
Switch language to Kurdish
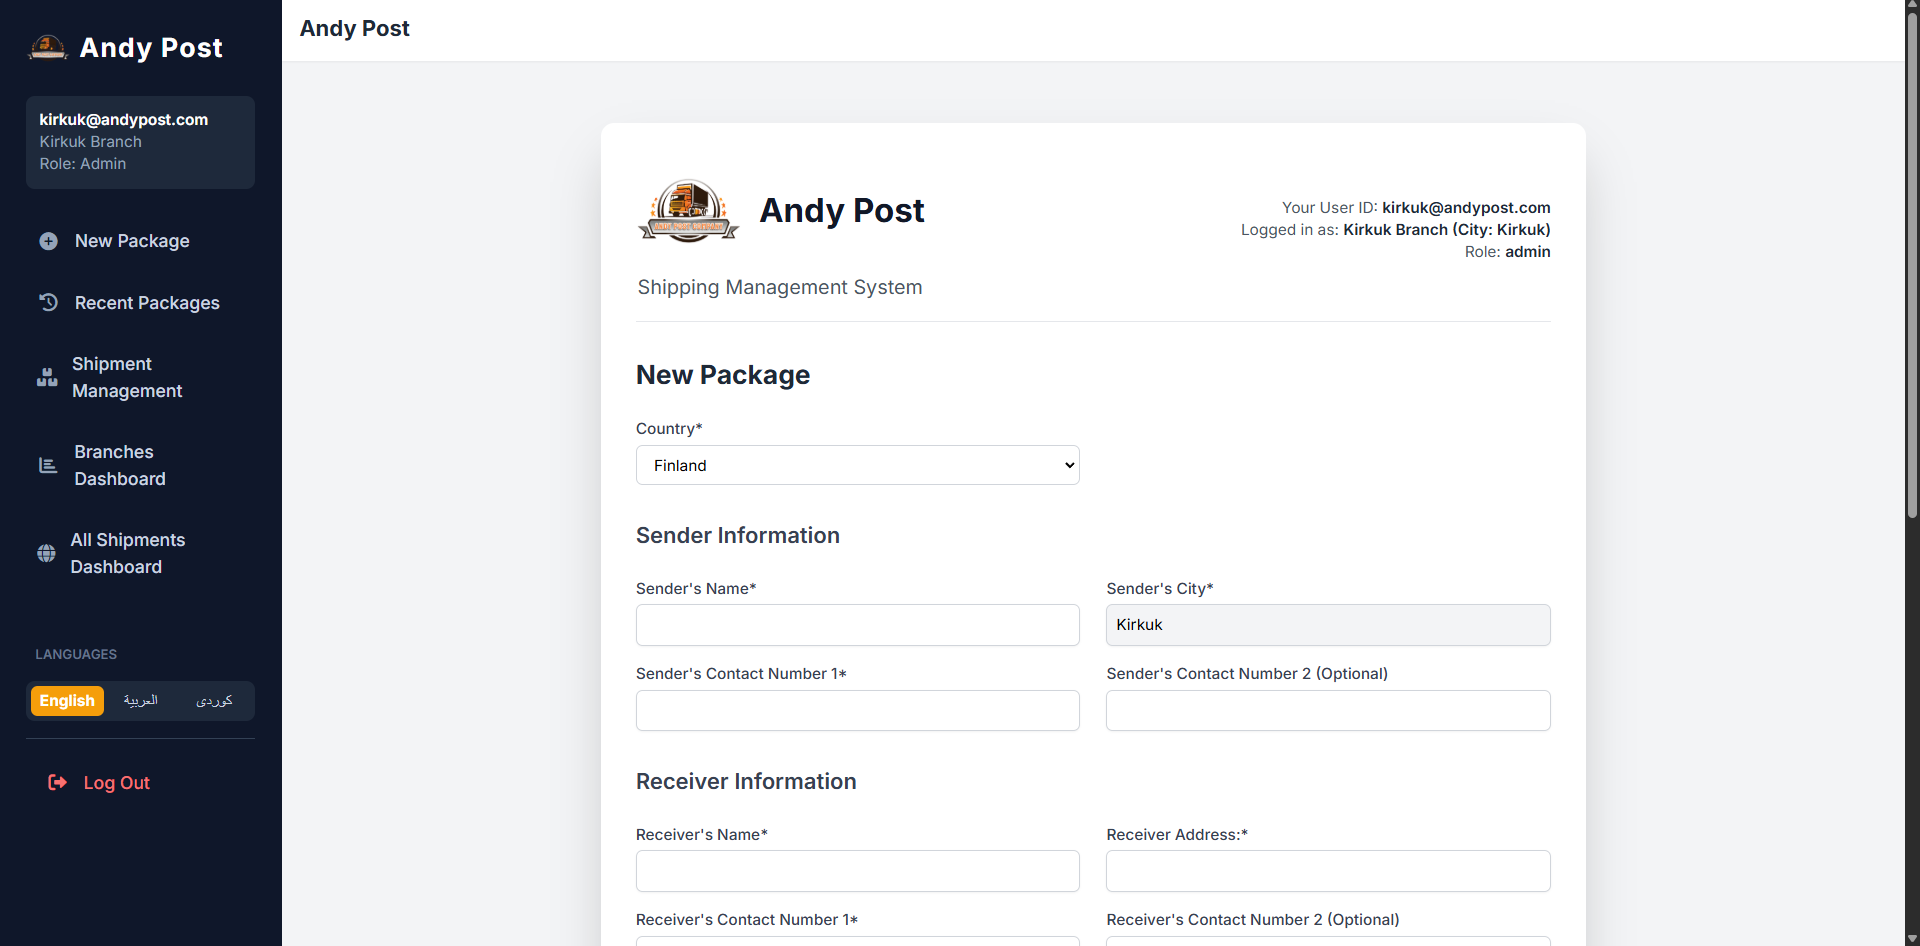(214, 701)
